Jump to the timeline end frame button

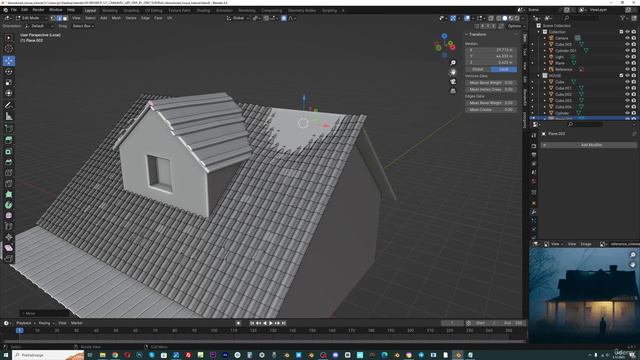284,323
